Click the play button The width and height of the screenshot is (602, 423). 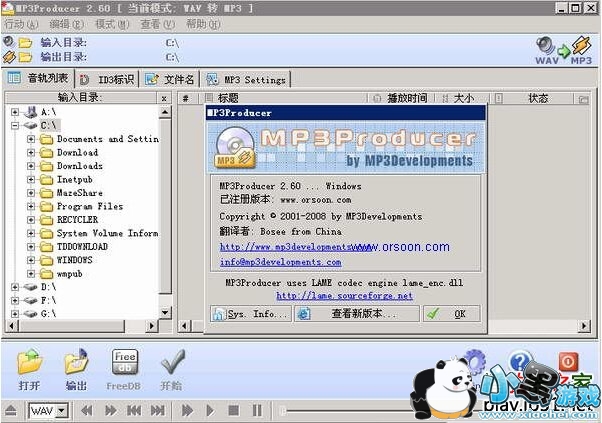pyautogui.click(x=210, y=411)
